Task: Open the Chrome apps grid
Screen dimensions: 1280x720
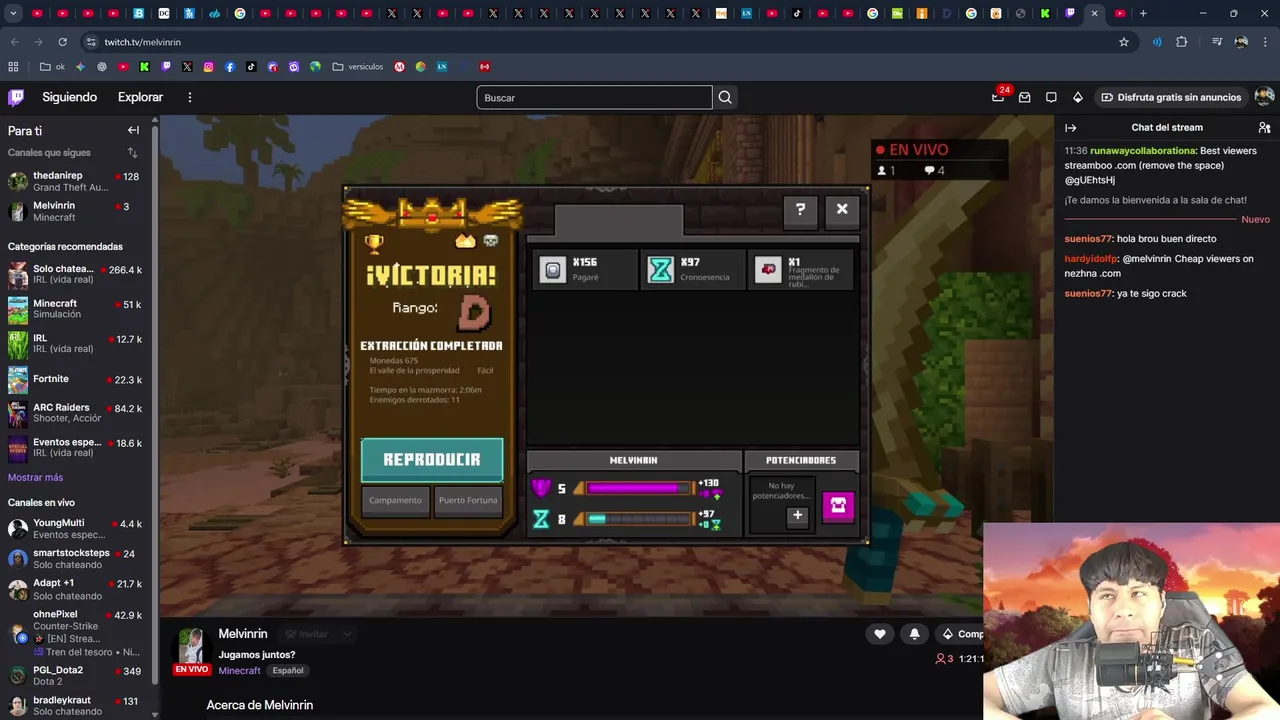Action: coord(13,67)
